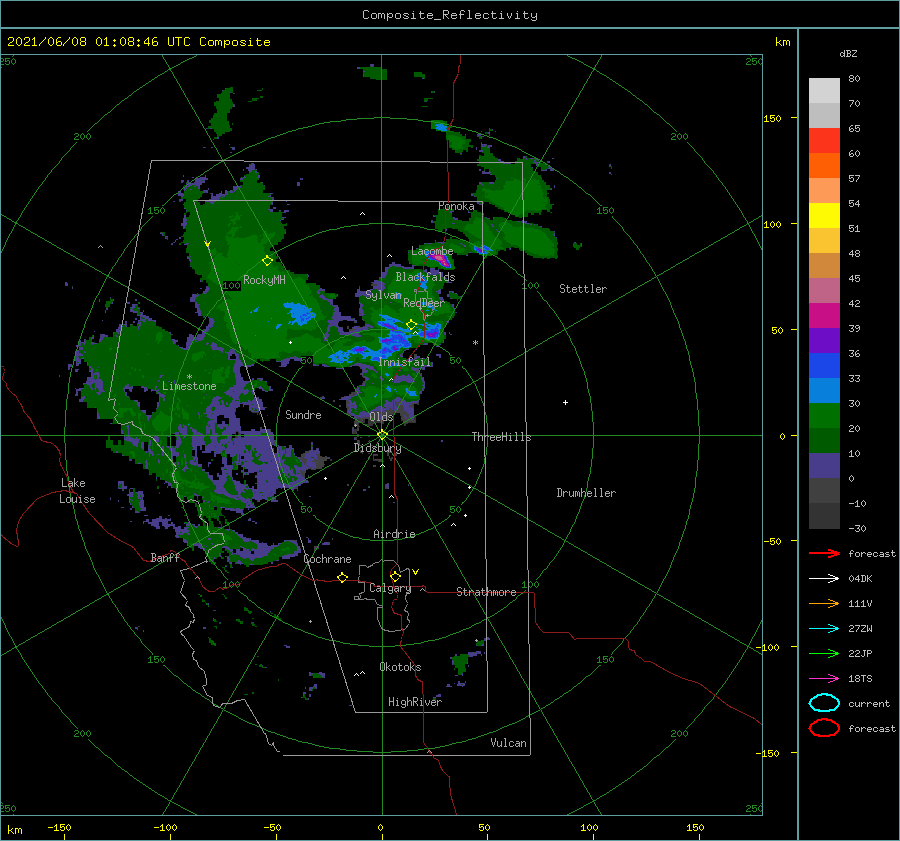Select the white 04DK arrow symbol

pyautogui.click(x=824, y=579)
